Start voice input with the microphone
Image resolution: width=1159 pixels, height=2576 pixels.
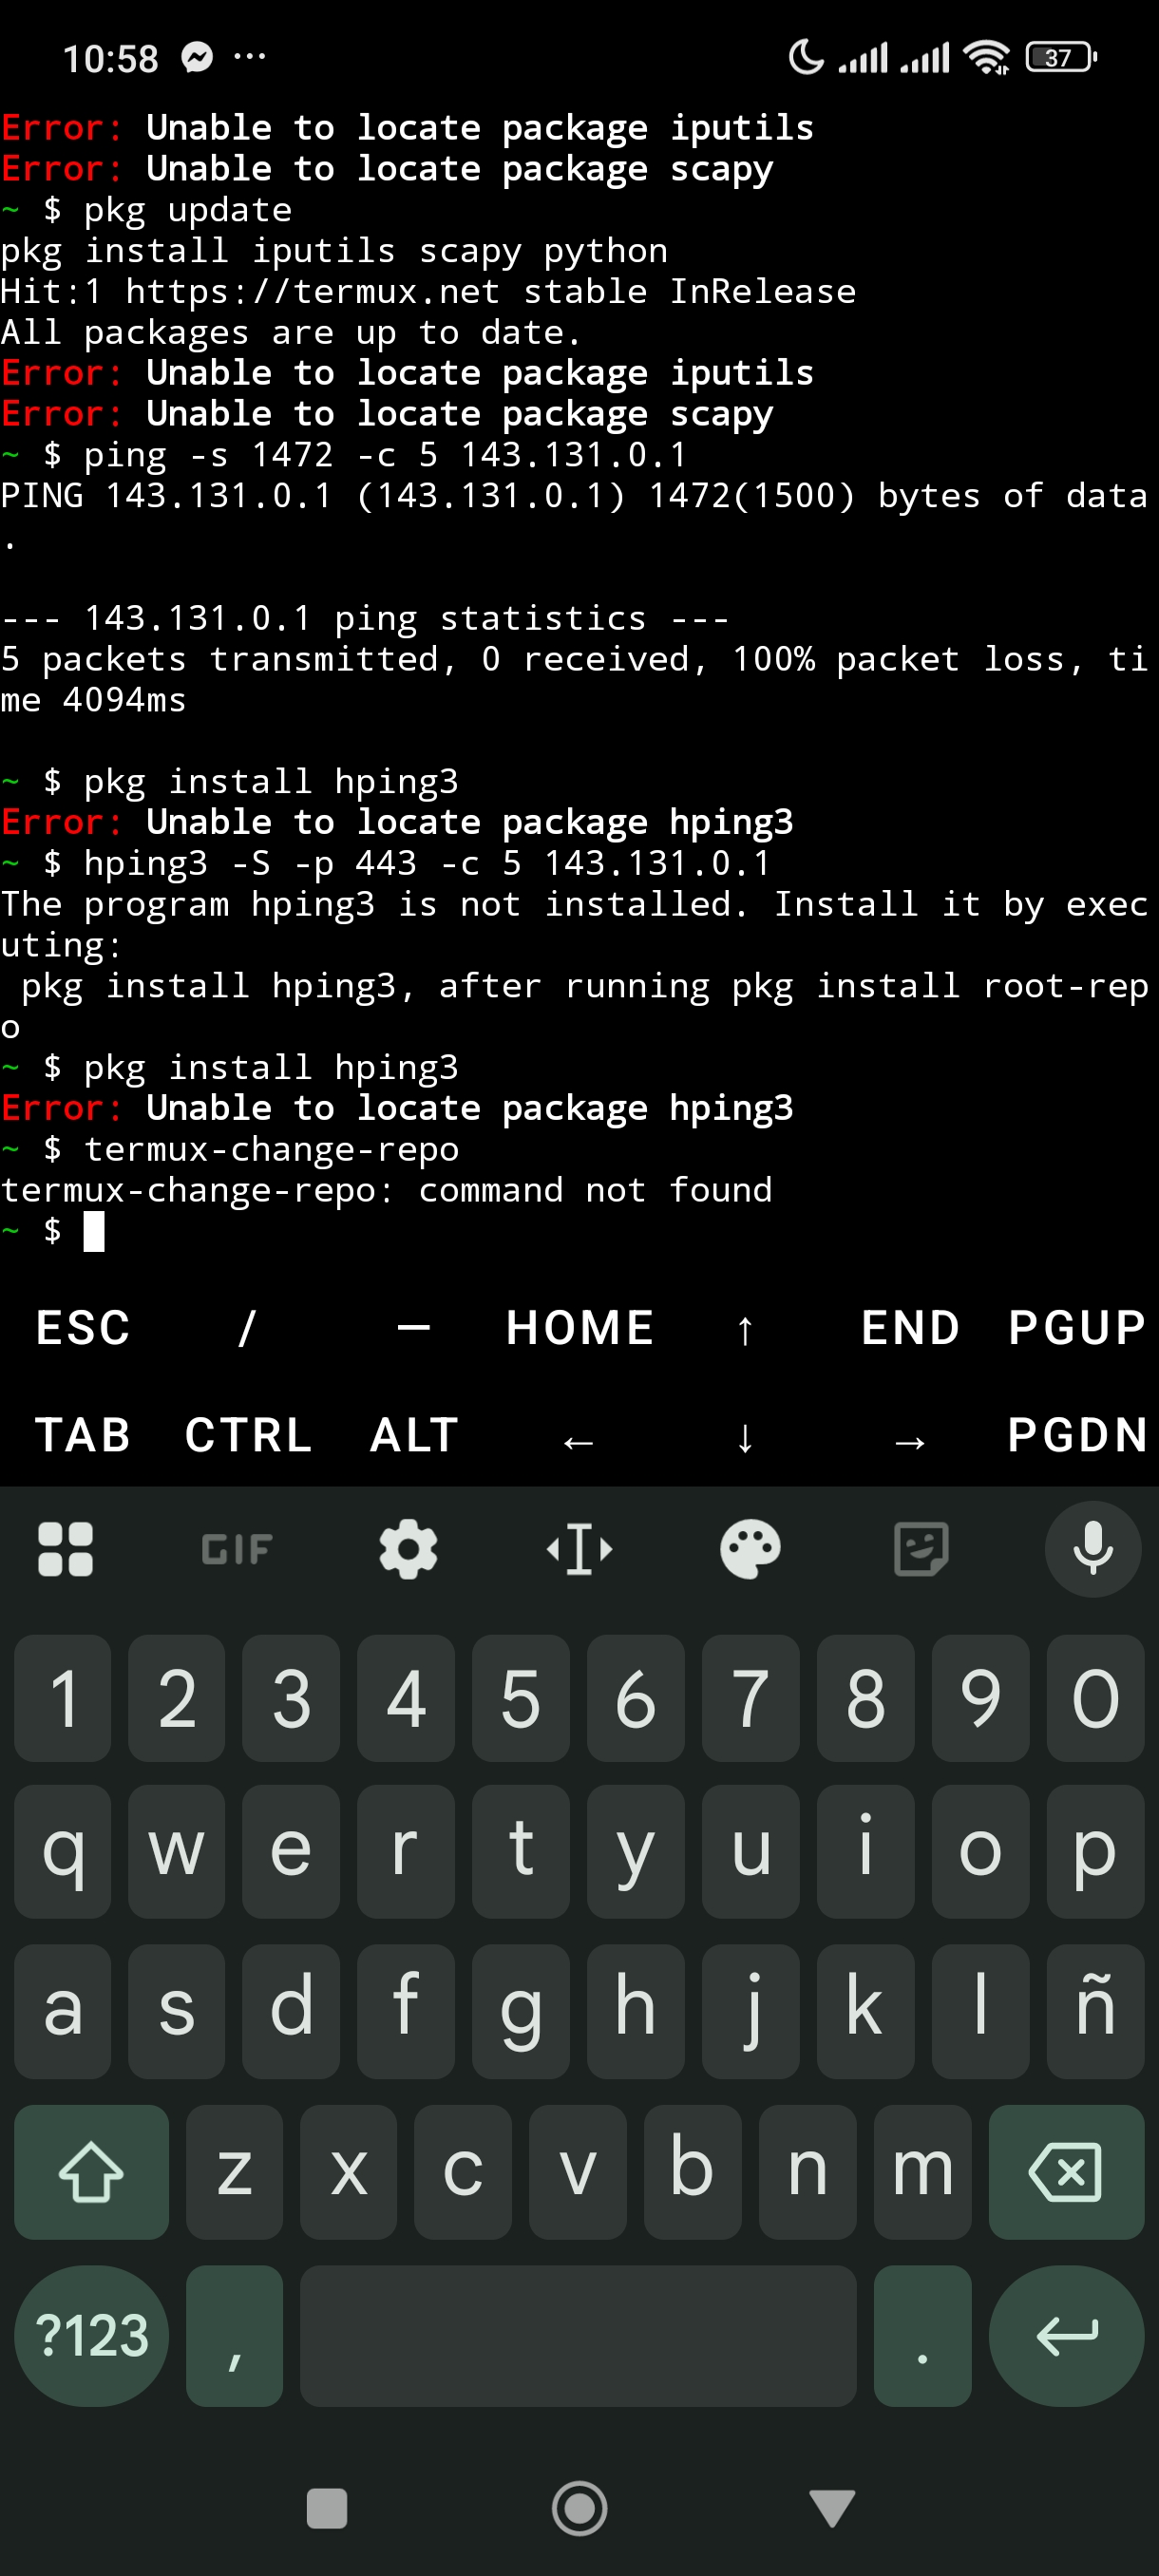click(1093, 1549)
